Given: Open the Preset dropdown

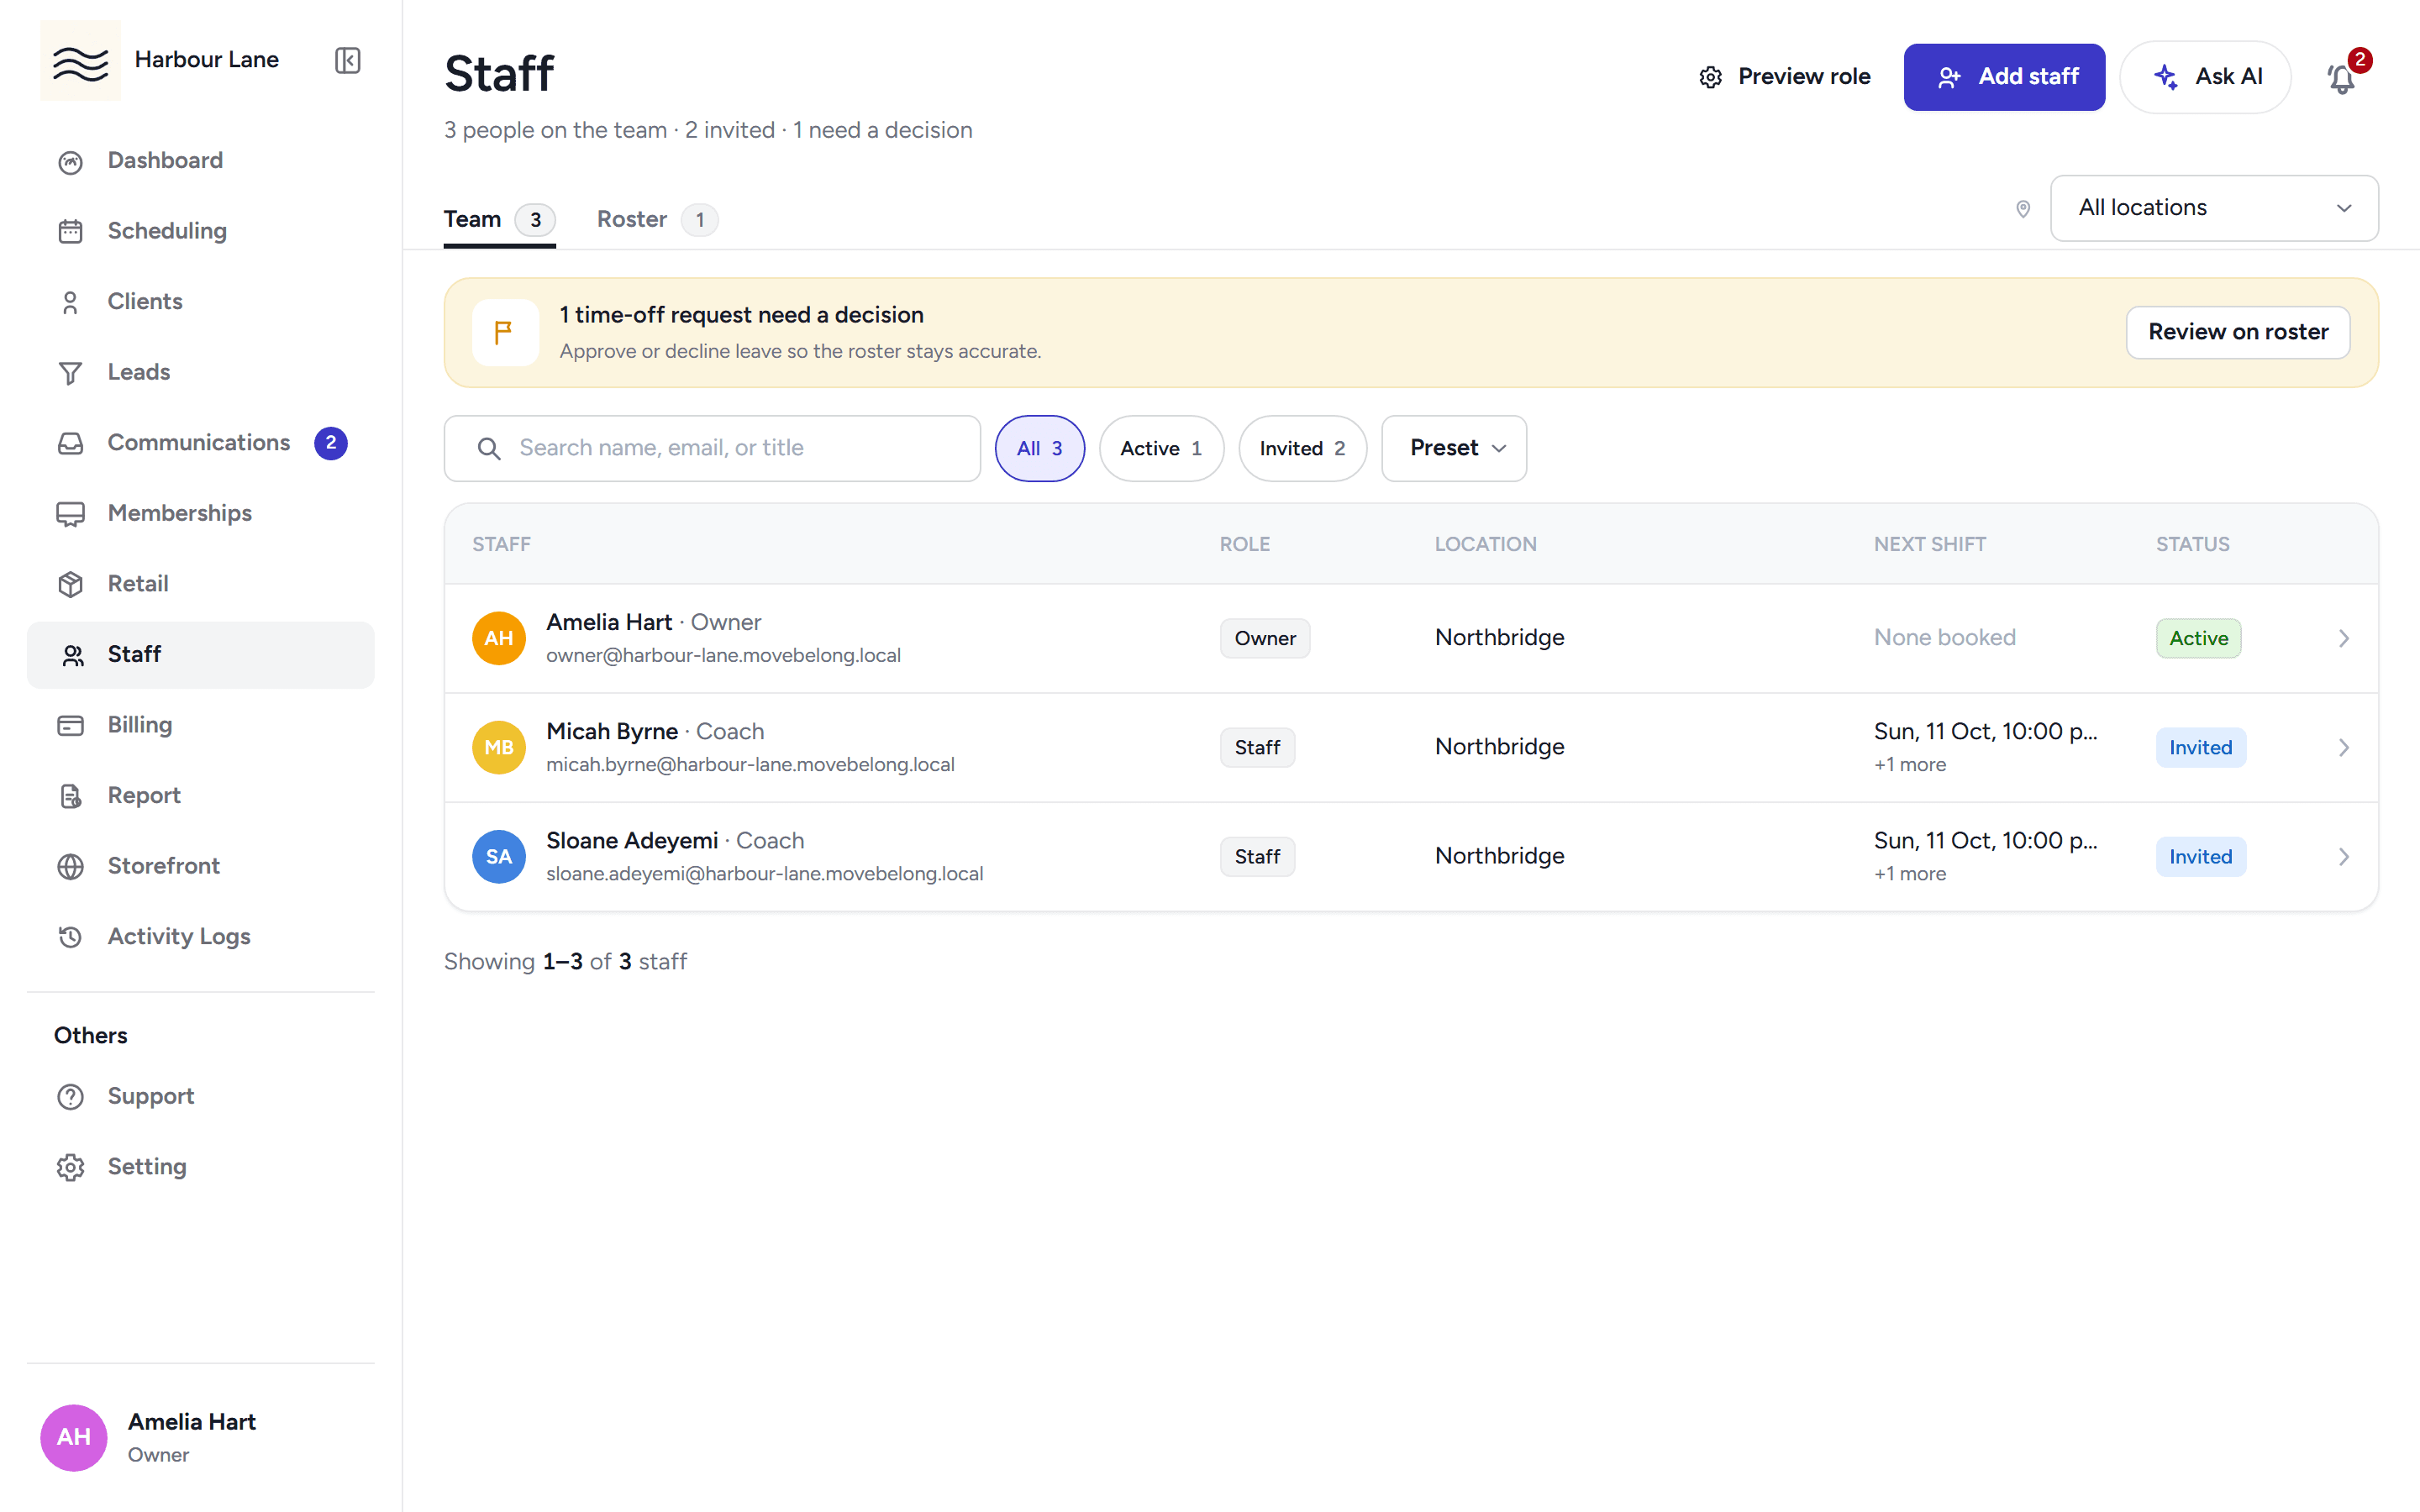Looking at the screenshot, I should (x=1453, y=448).
